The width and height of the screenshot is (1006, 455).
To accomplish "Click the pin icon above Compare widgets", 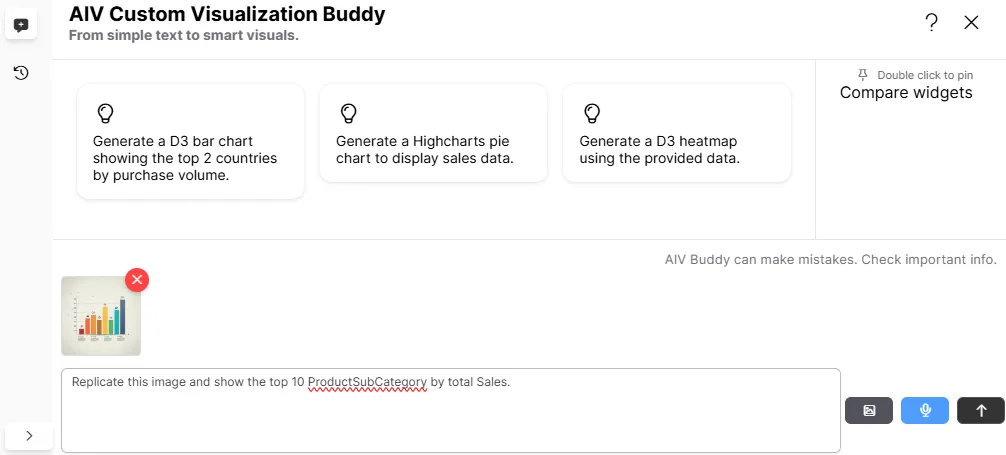I will 863,75.
